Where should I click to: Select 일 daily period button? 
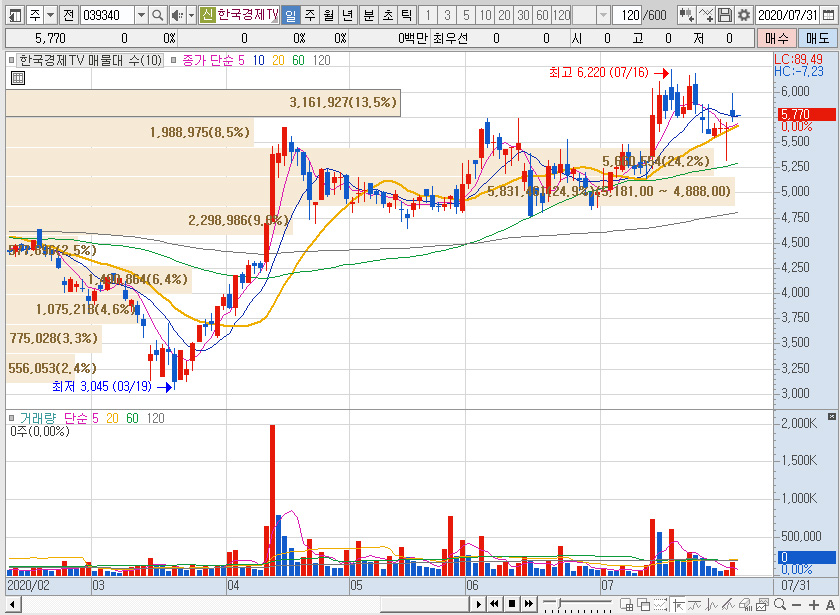click(x=290, y=15)
